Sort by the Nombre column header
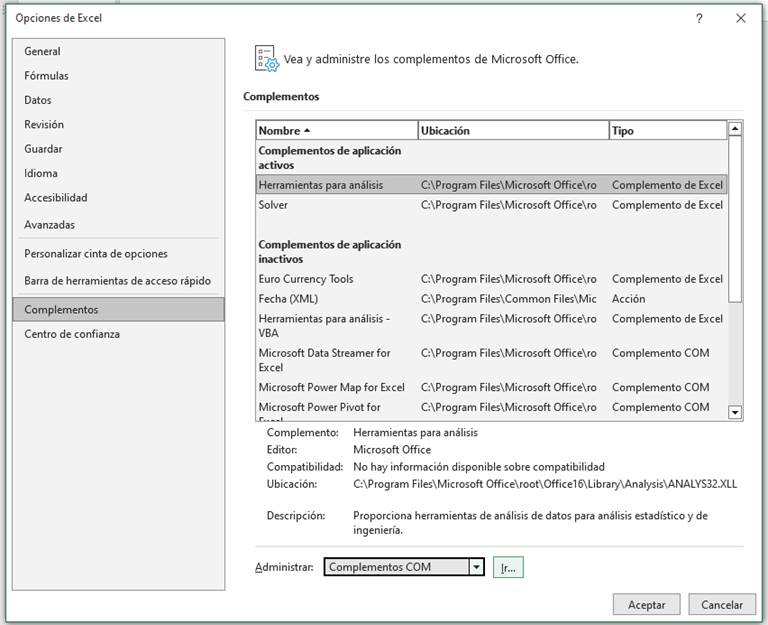The height and width of the screenshot is (625, 768). tap(337, 131)
